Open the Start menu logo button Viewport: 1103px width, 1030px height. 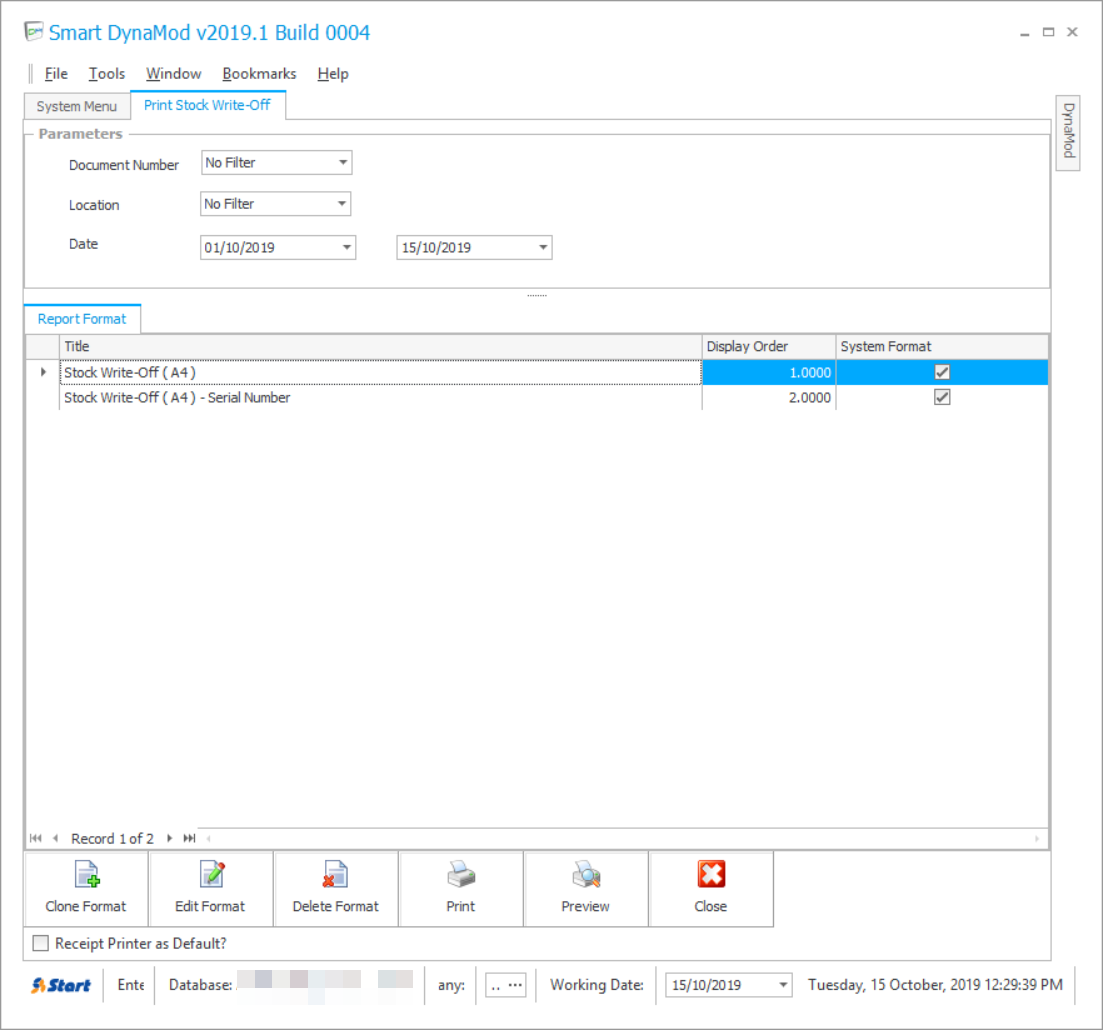61,985
